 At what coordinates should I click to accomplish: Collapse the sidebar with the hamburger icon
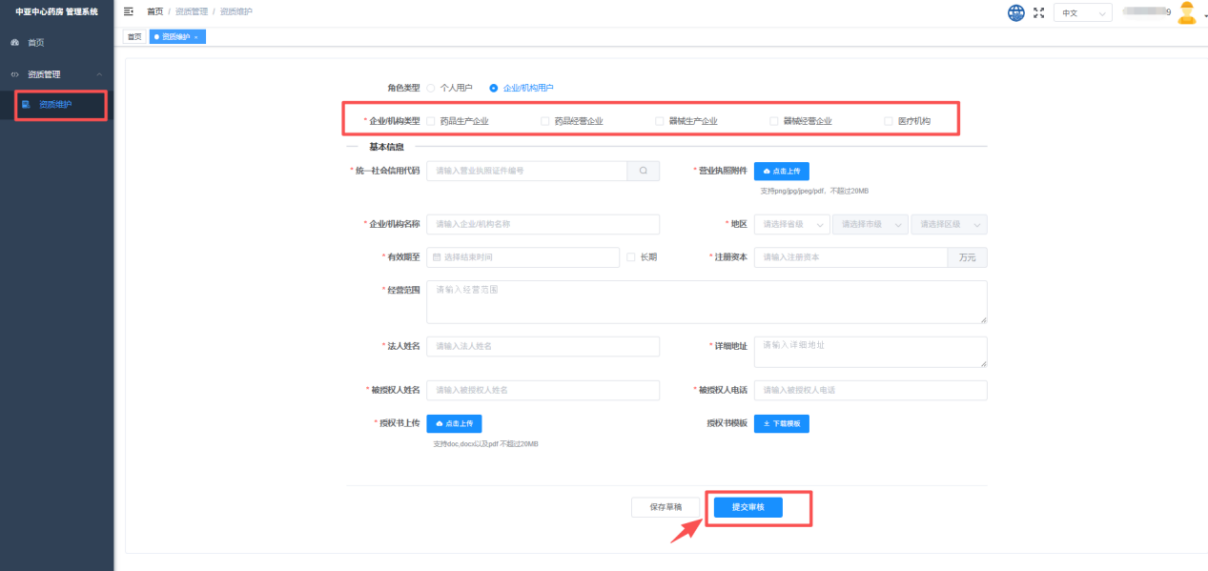[x=129, y=11]
